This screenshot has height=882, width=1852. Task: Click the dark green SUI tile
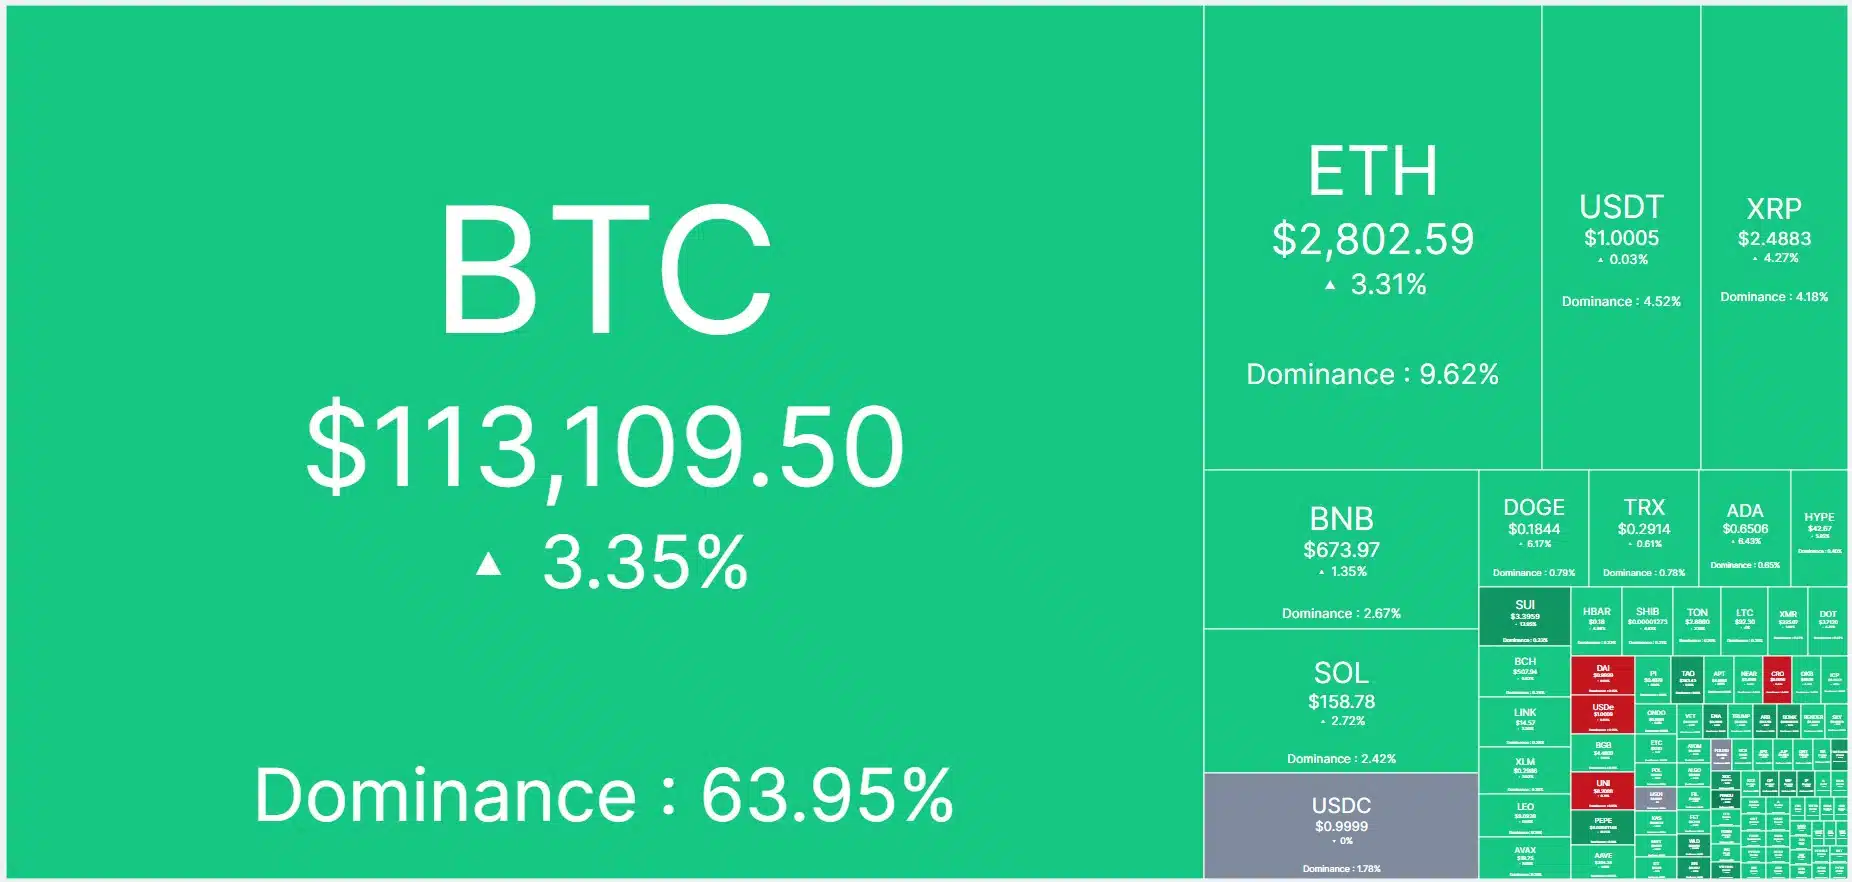point(1524,617)
